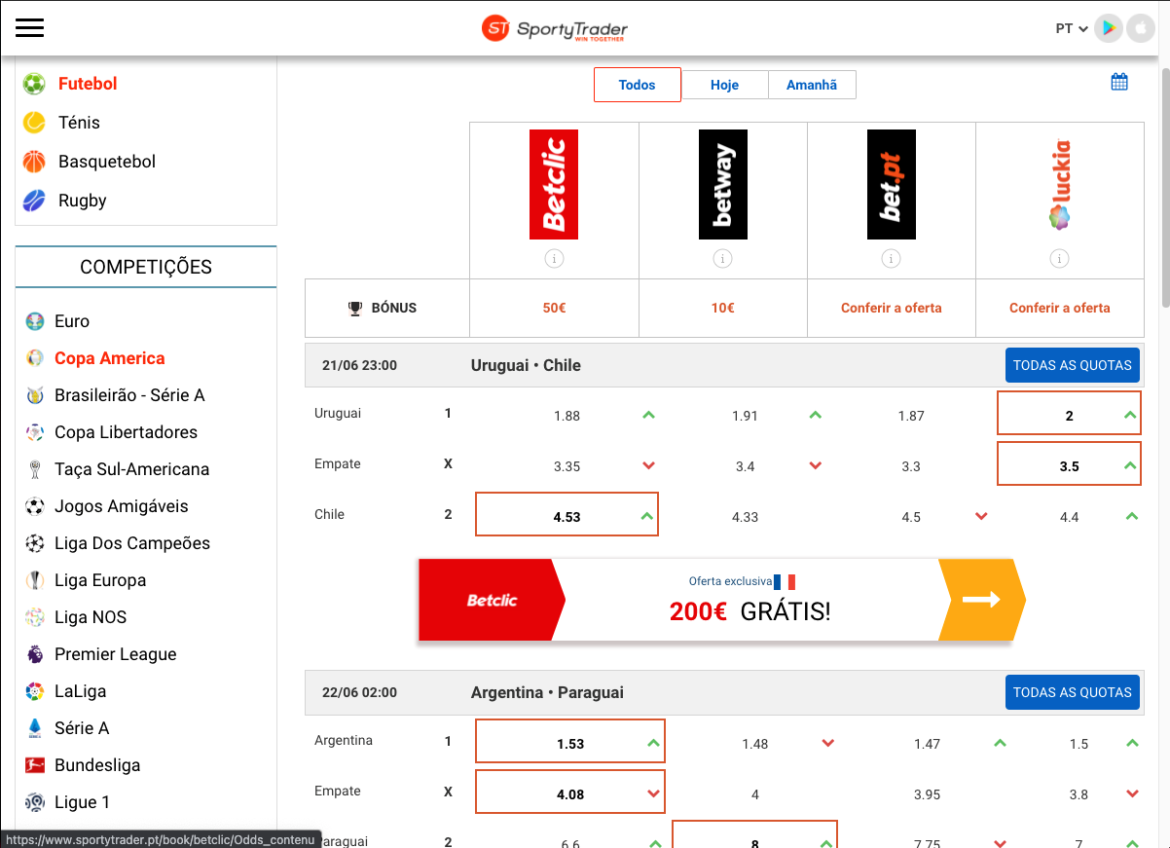
Task: Open Liga Europa competition
Action: pyautogui.click(x=100, y=580)
